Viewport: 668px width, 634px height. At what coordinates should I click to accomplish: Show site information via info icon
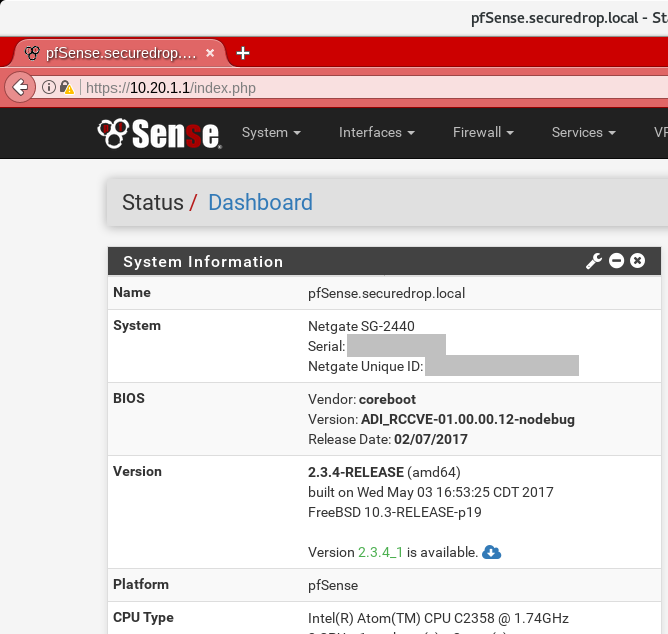click(47, 88)
